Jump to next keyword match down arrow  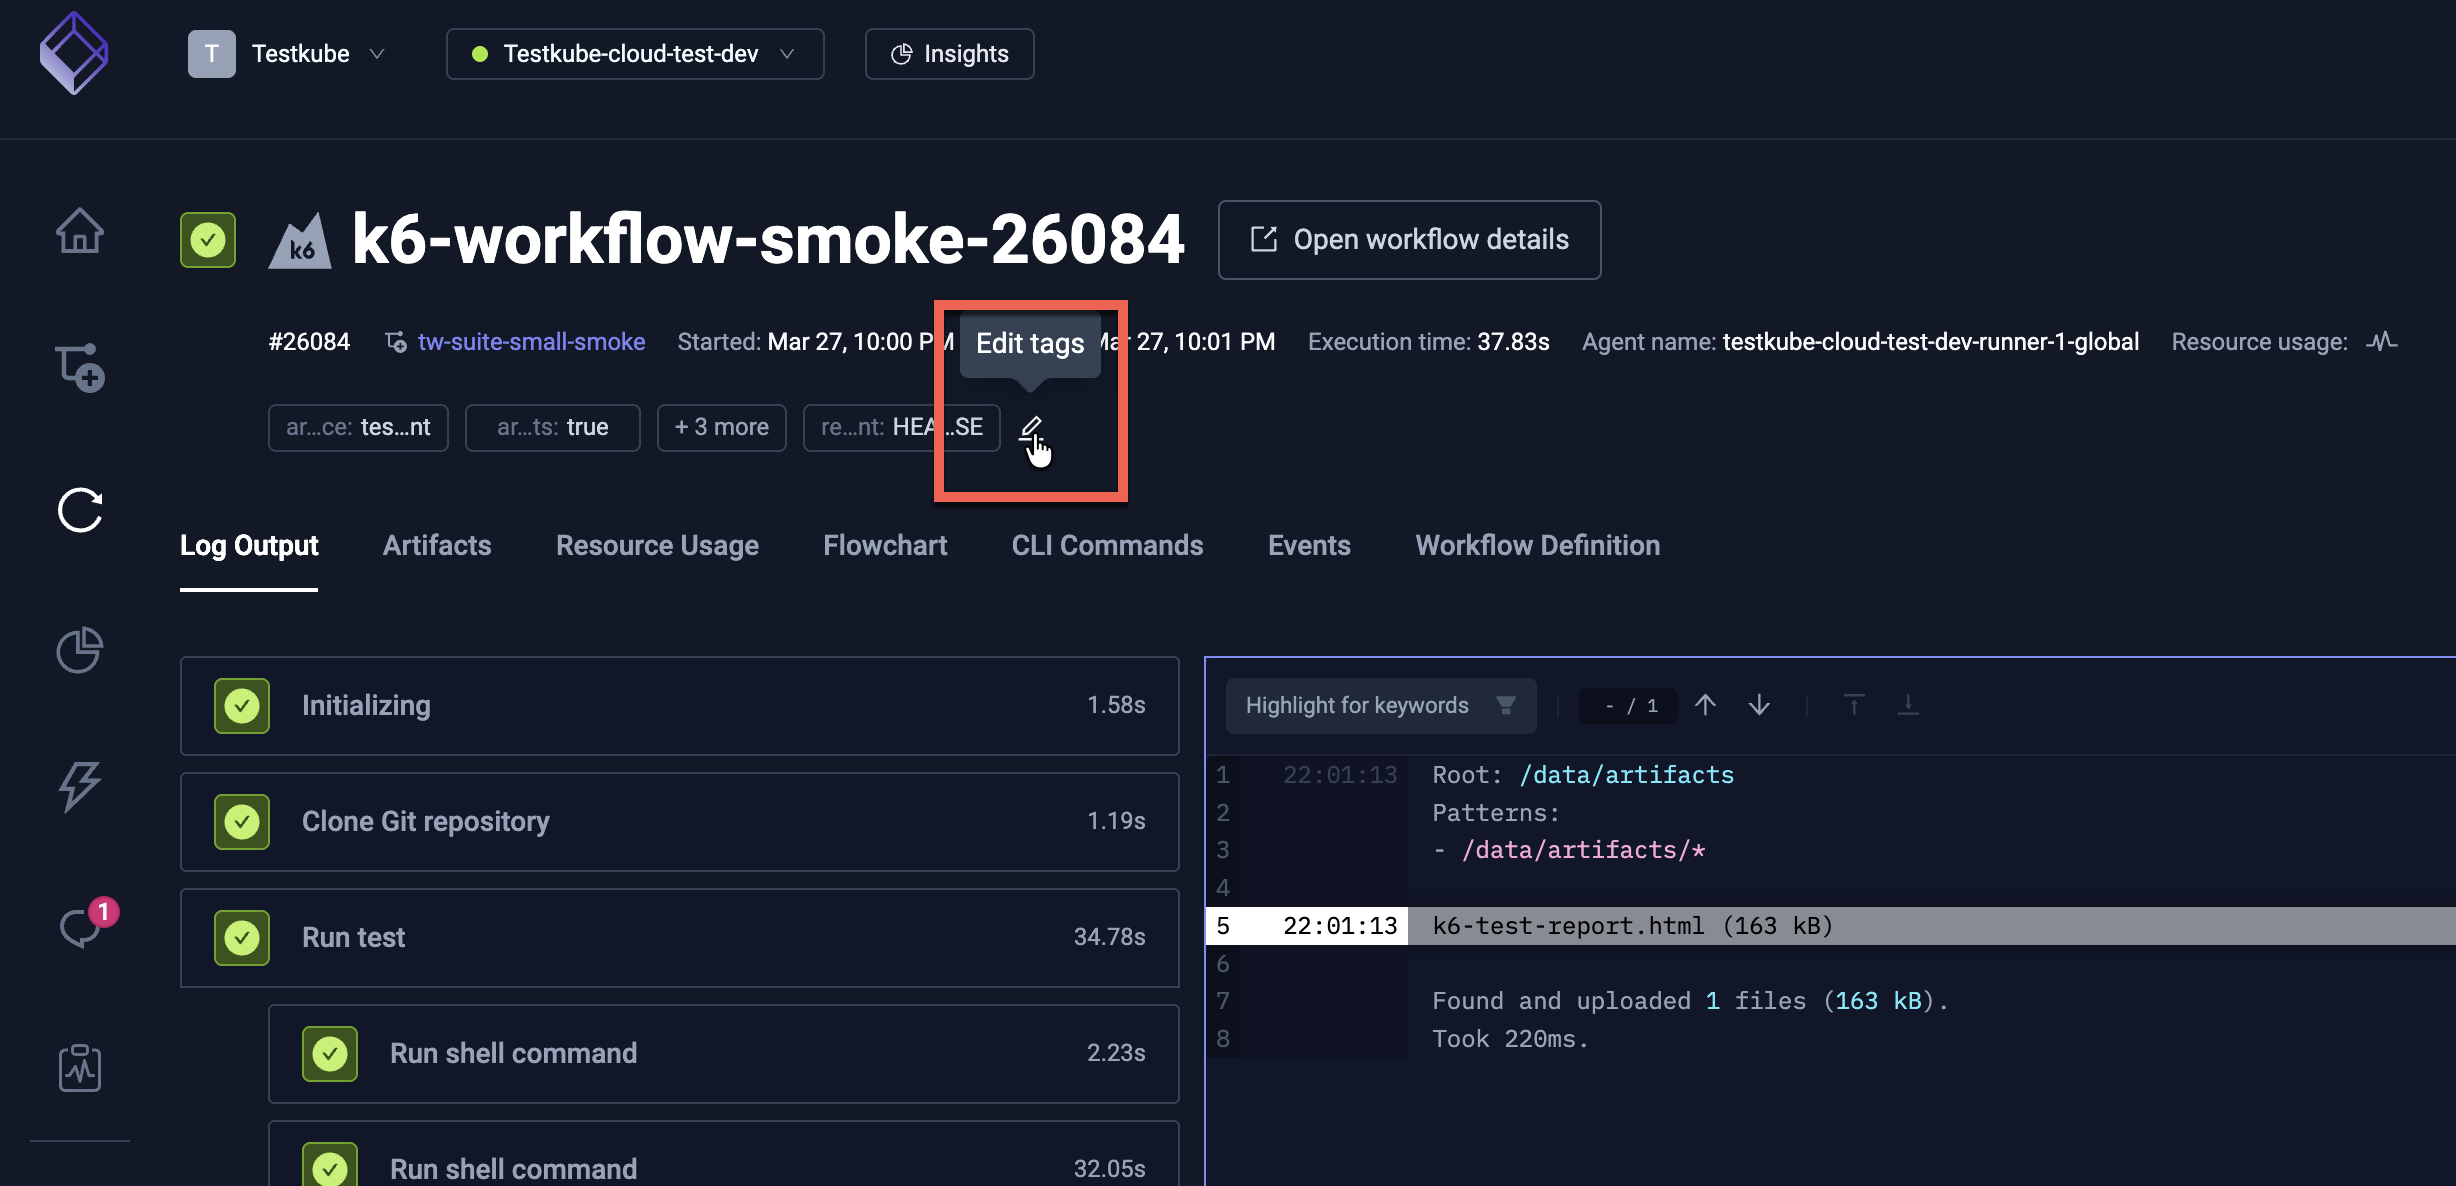(1759, 706)
